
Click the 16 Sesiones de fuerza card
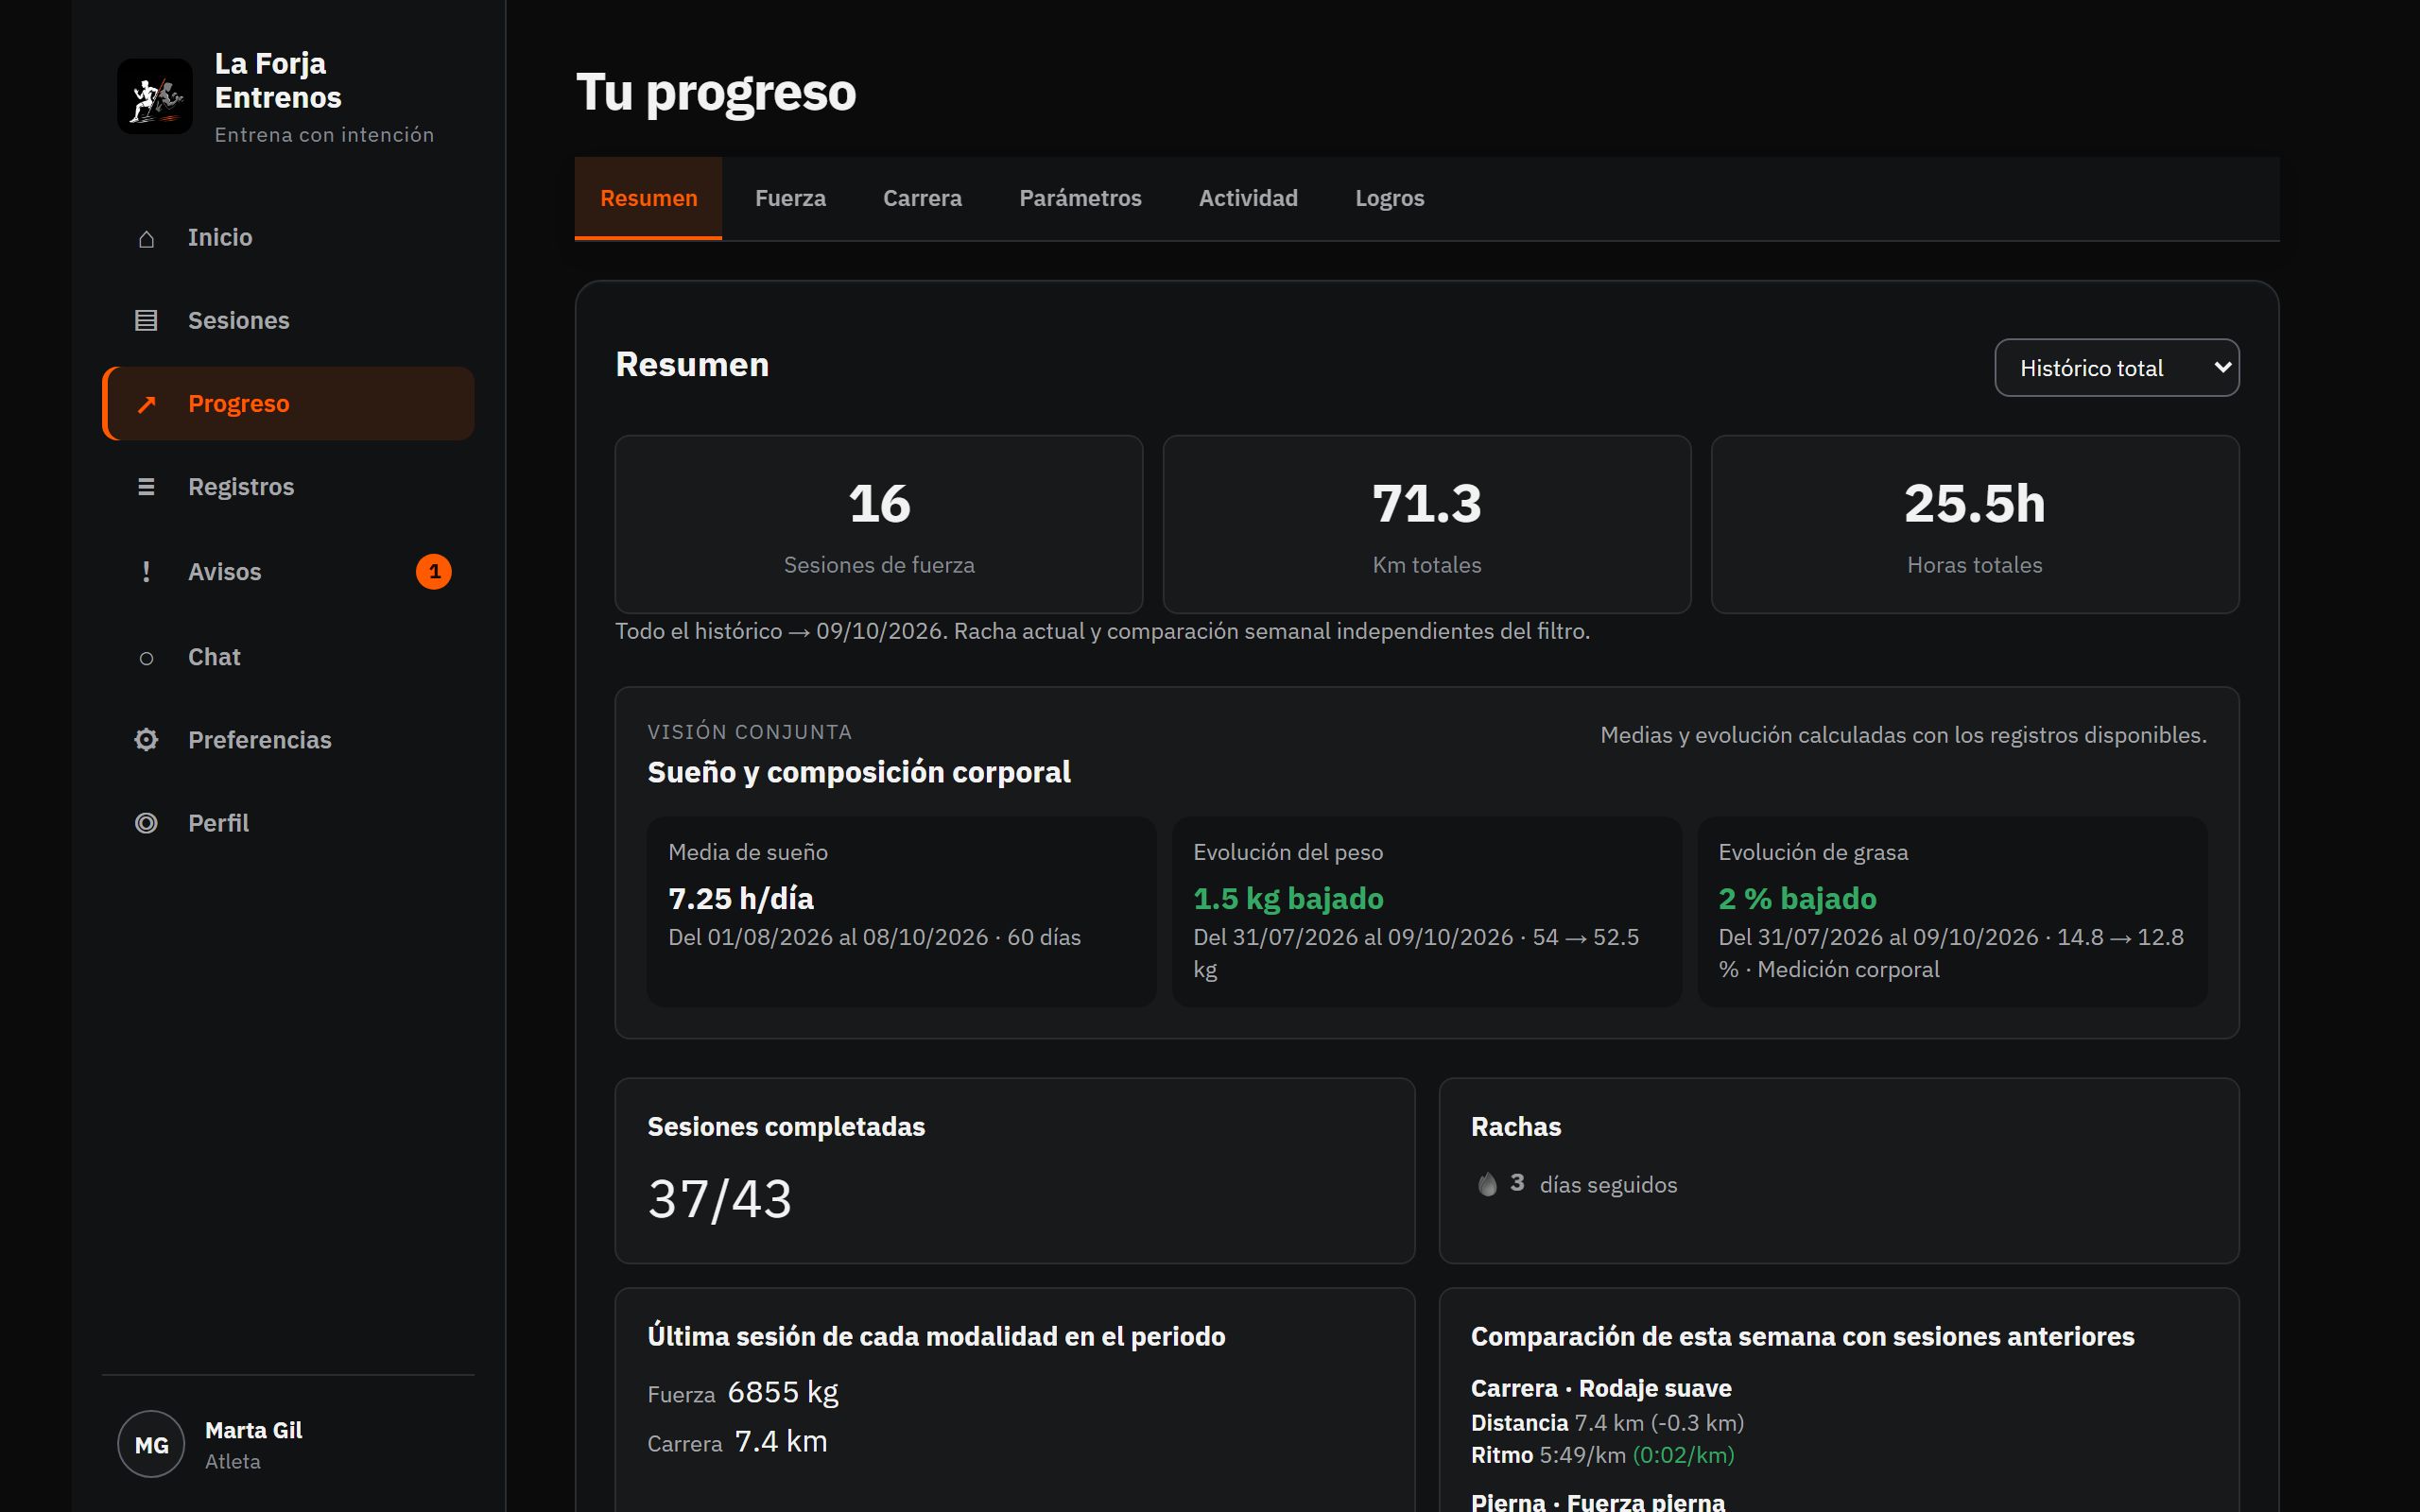coord(879,524)
